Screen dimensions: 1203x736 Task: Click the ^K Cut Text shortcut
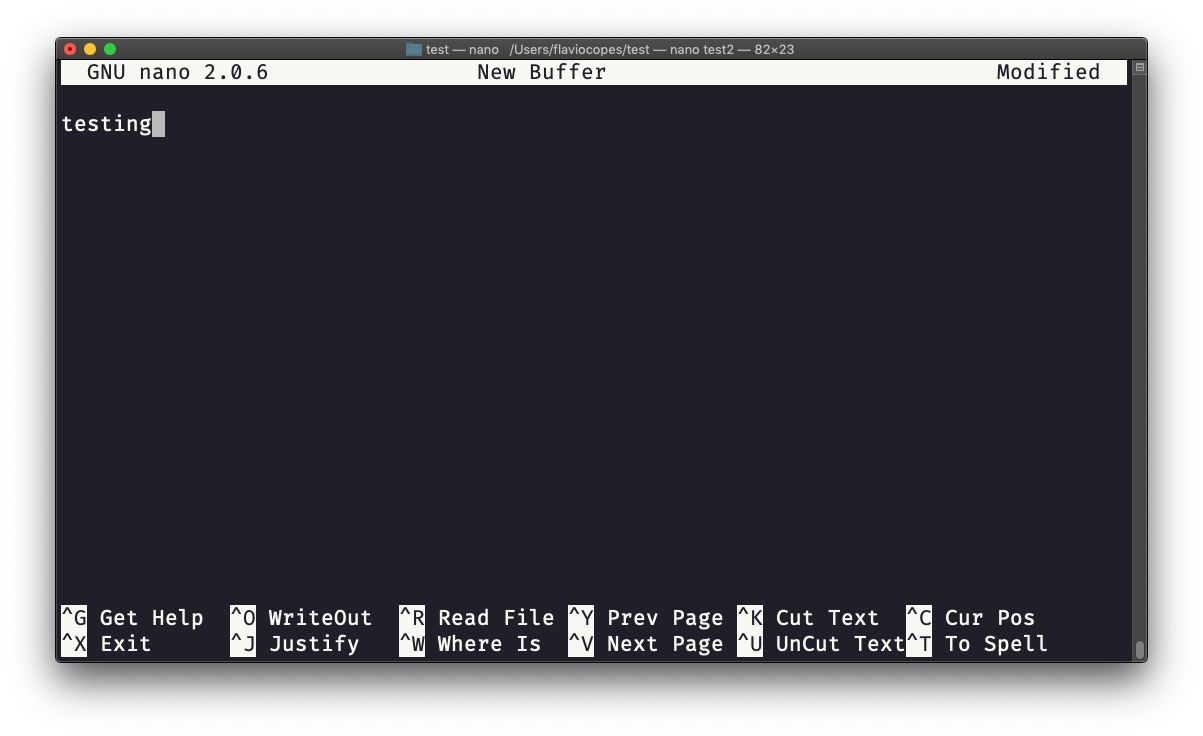tap(808, 618)
